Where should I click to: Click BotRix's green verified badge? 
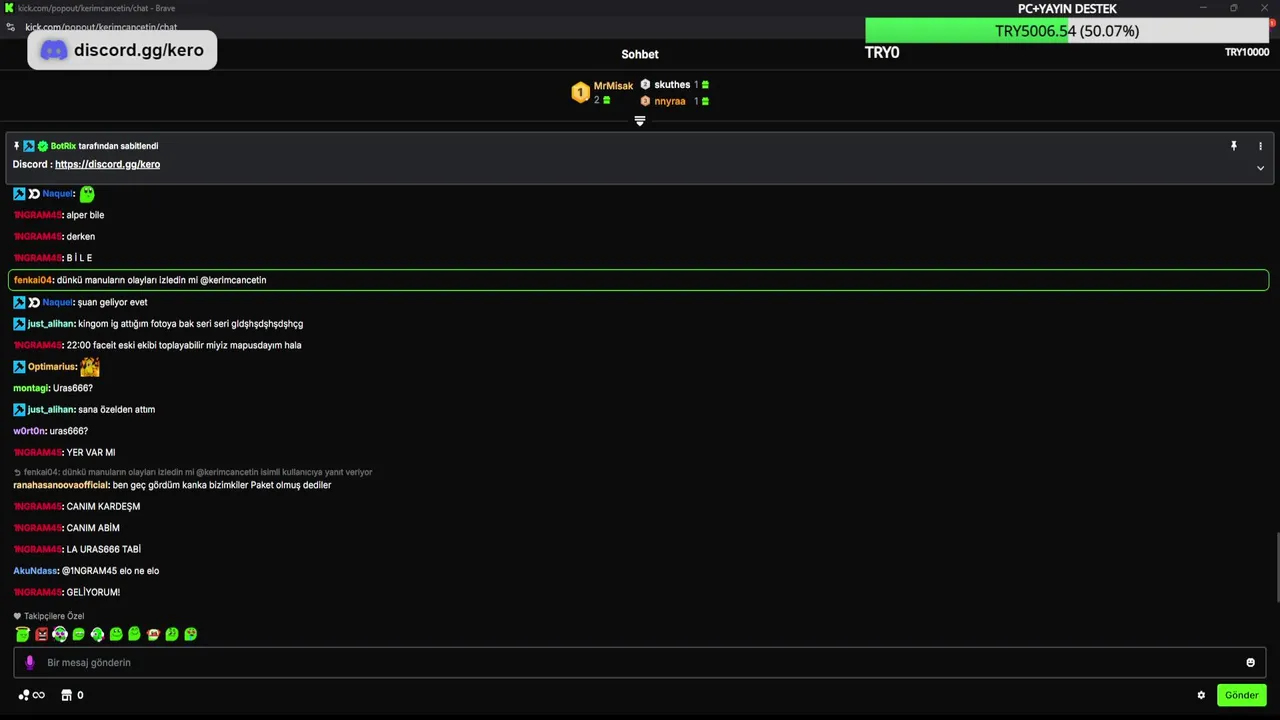(43, 146)
